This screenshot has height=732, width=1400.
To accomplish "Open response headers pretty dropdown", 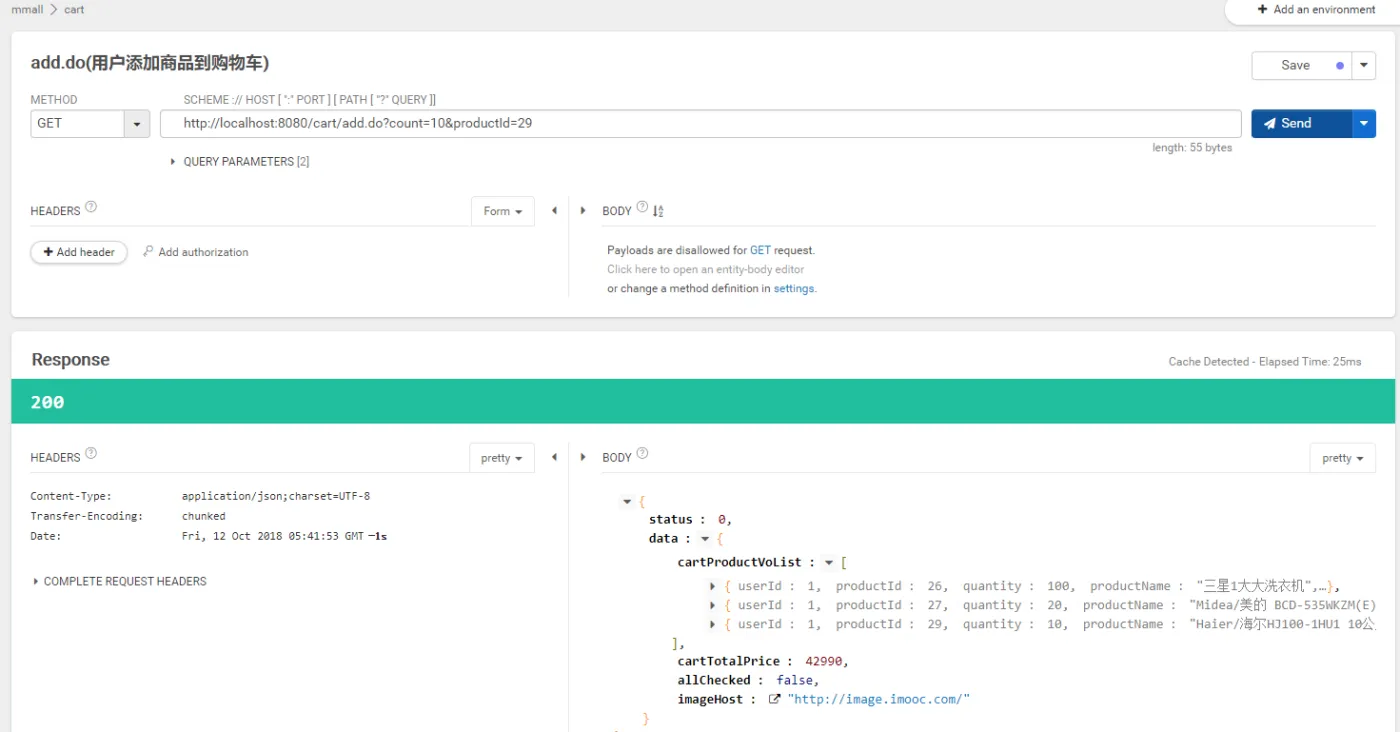I will pyautogui.click(x=502, y=457).
